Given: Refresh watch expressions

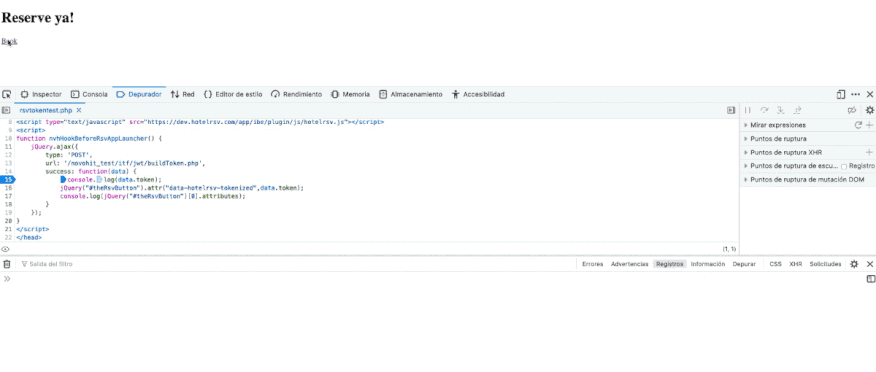Looking at the screenshot, I should (858, 125).
